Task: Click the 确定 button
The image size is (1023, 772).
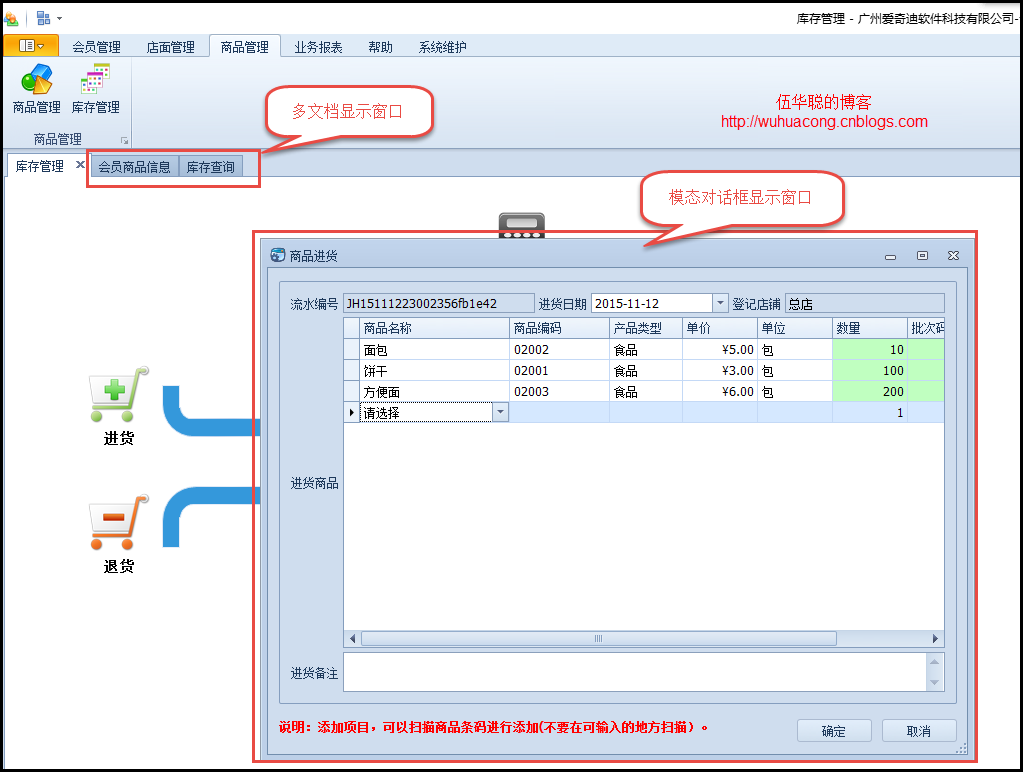Action: 834,731
